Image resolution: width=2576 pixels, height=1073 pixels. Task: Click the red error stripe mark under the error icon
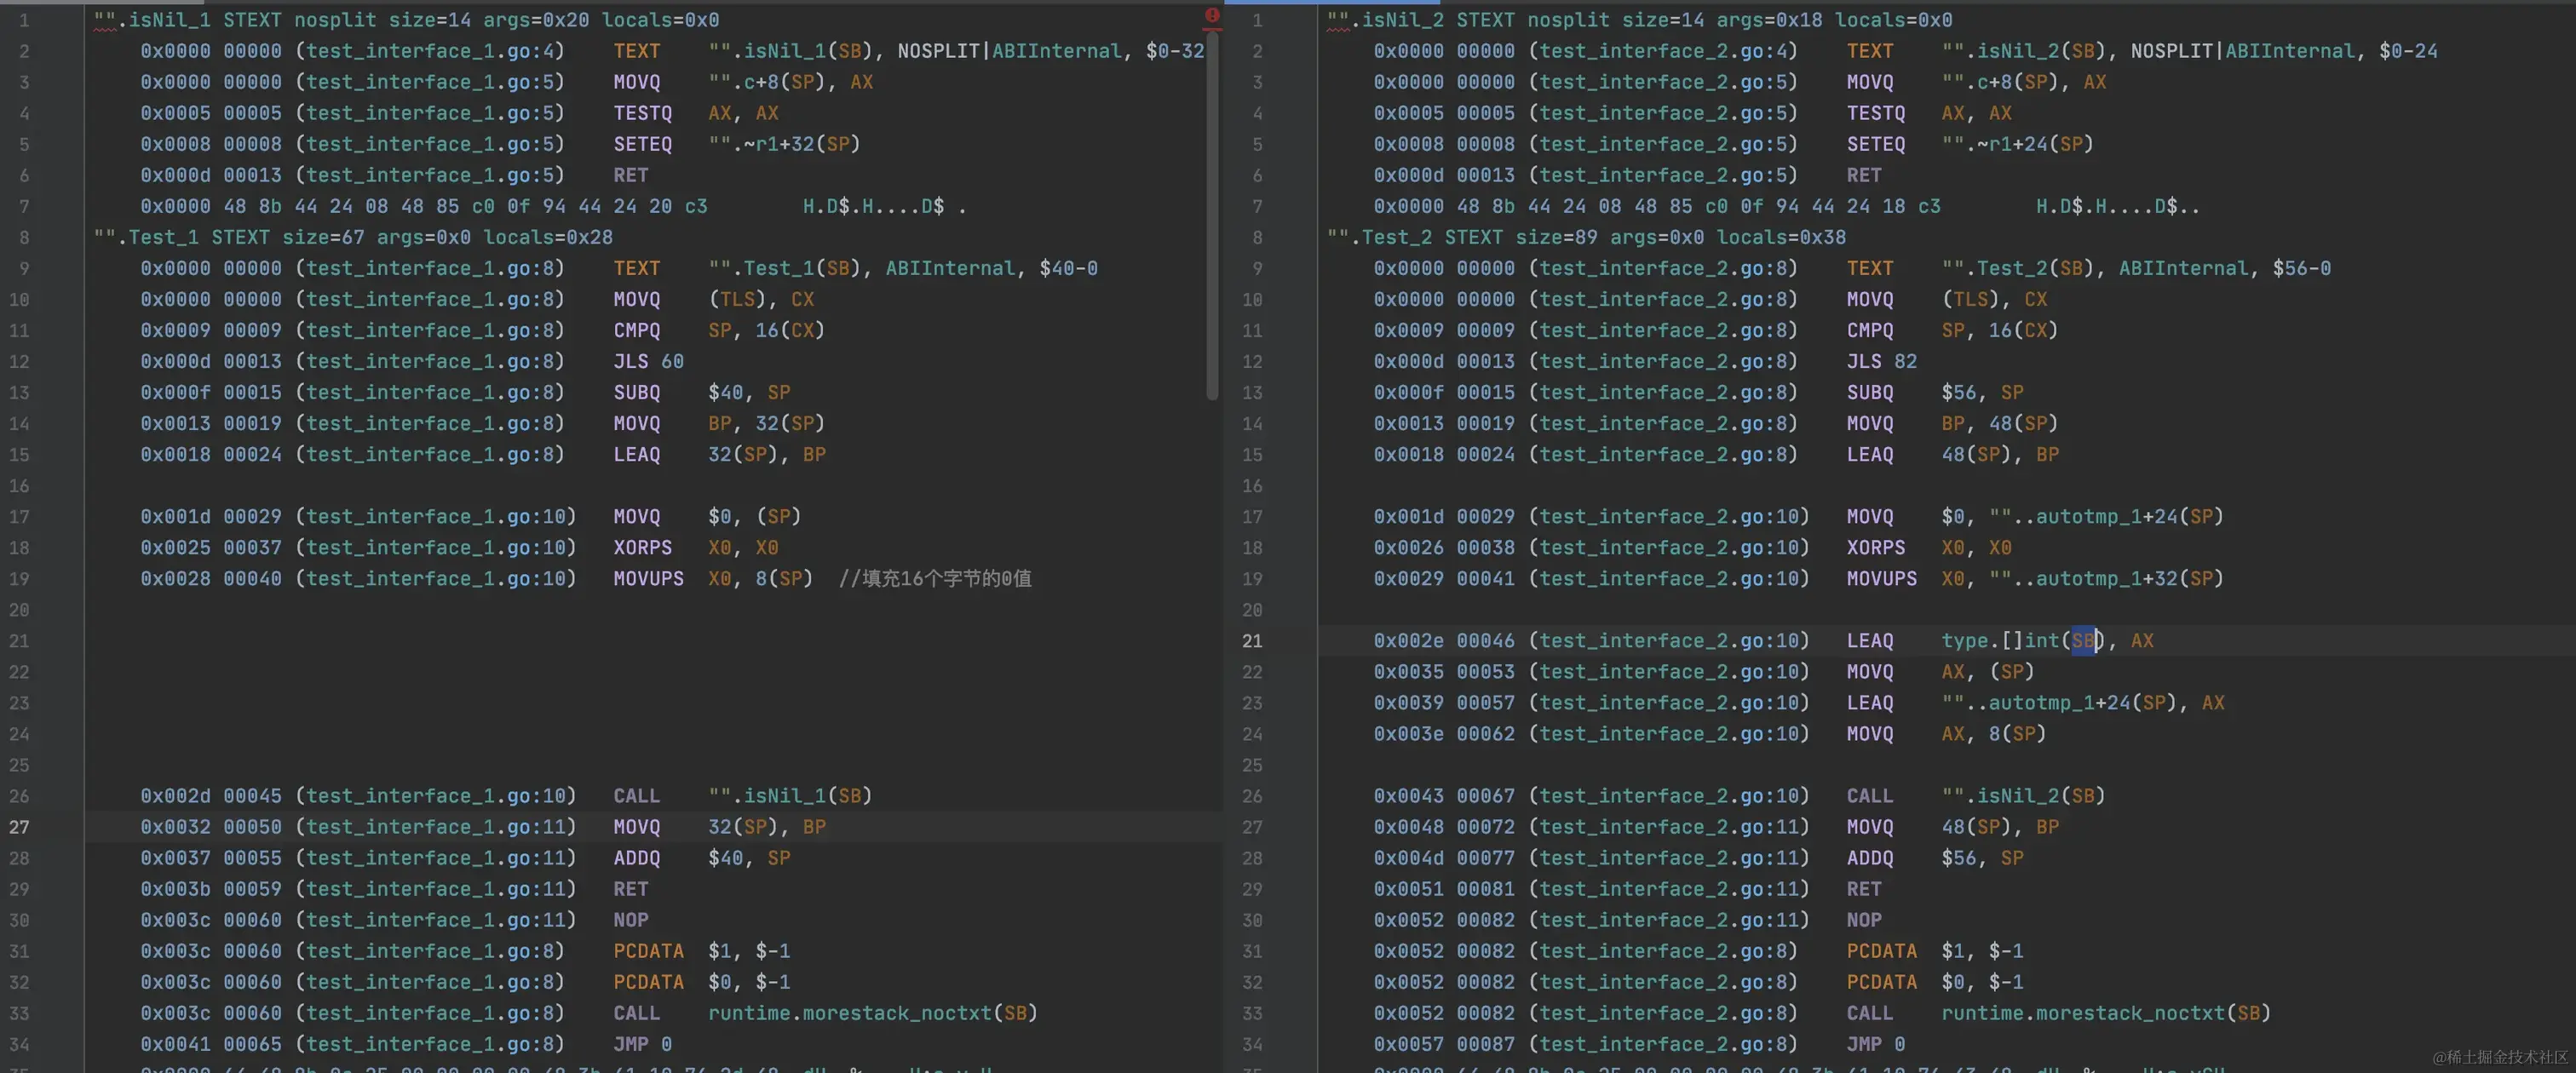[1212, 29]
